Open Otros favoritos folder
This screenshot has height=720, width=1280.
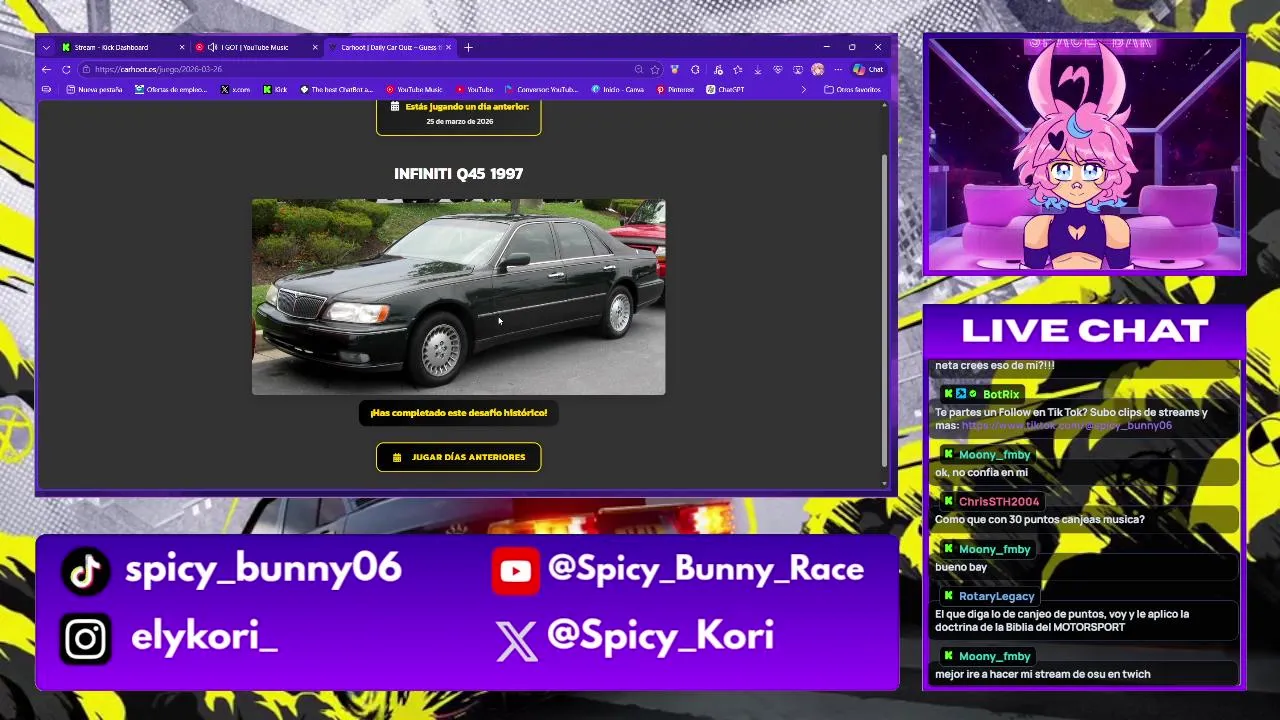click(x=852, y=89)
